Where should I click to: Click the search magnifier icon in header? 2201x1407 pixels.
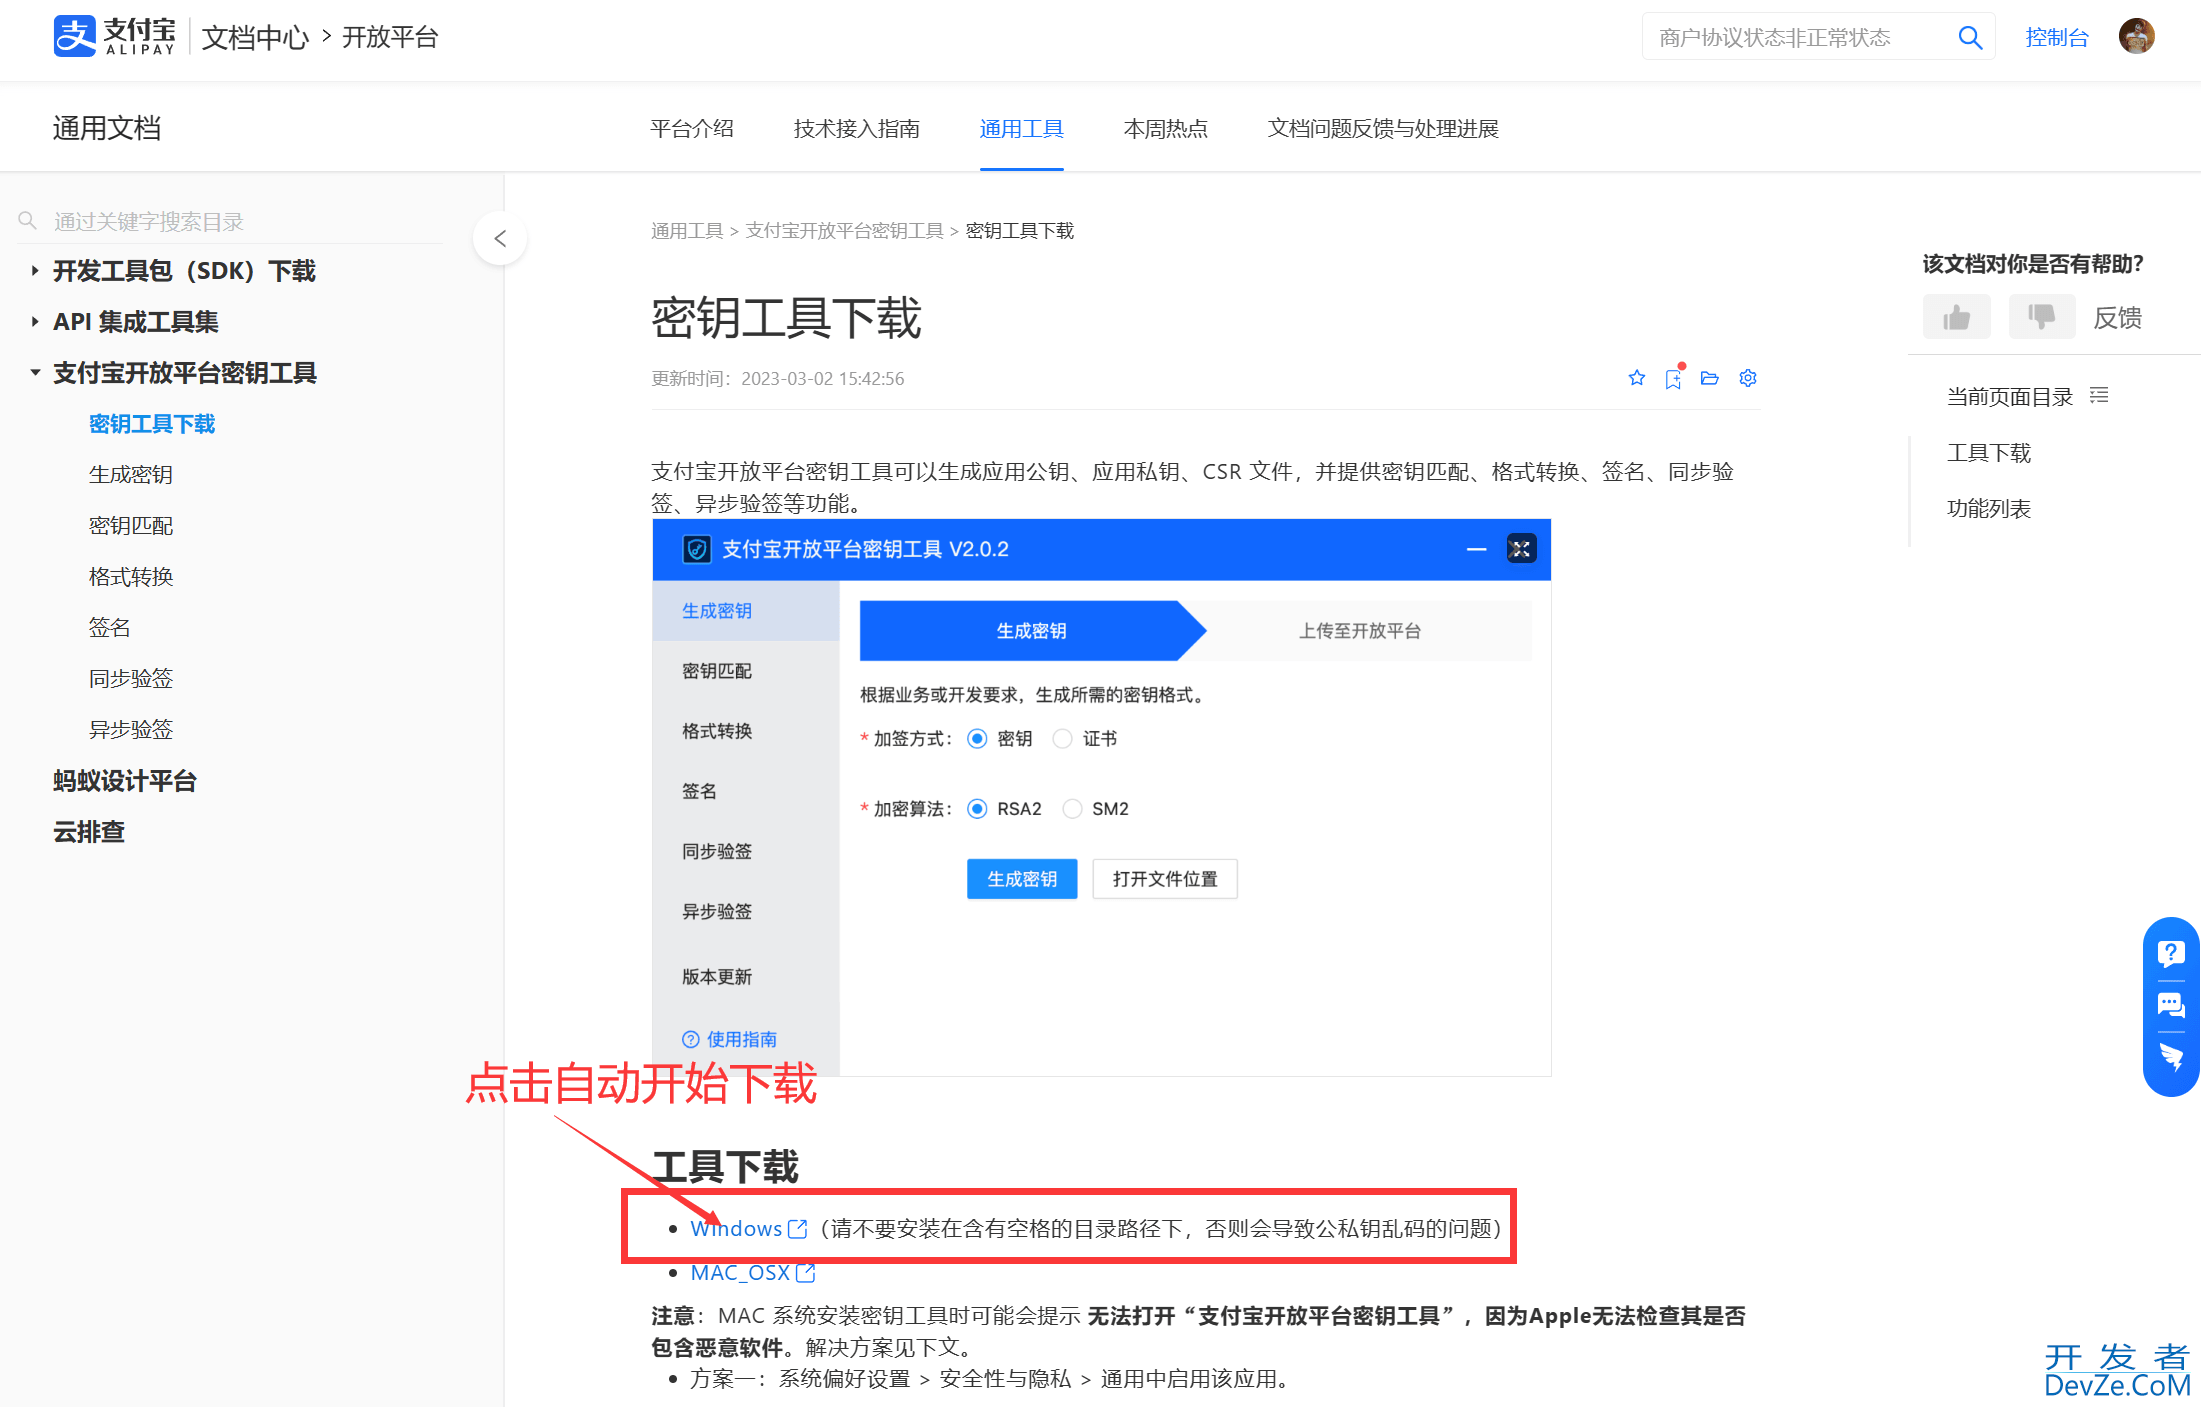tap(1970, 37)
